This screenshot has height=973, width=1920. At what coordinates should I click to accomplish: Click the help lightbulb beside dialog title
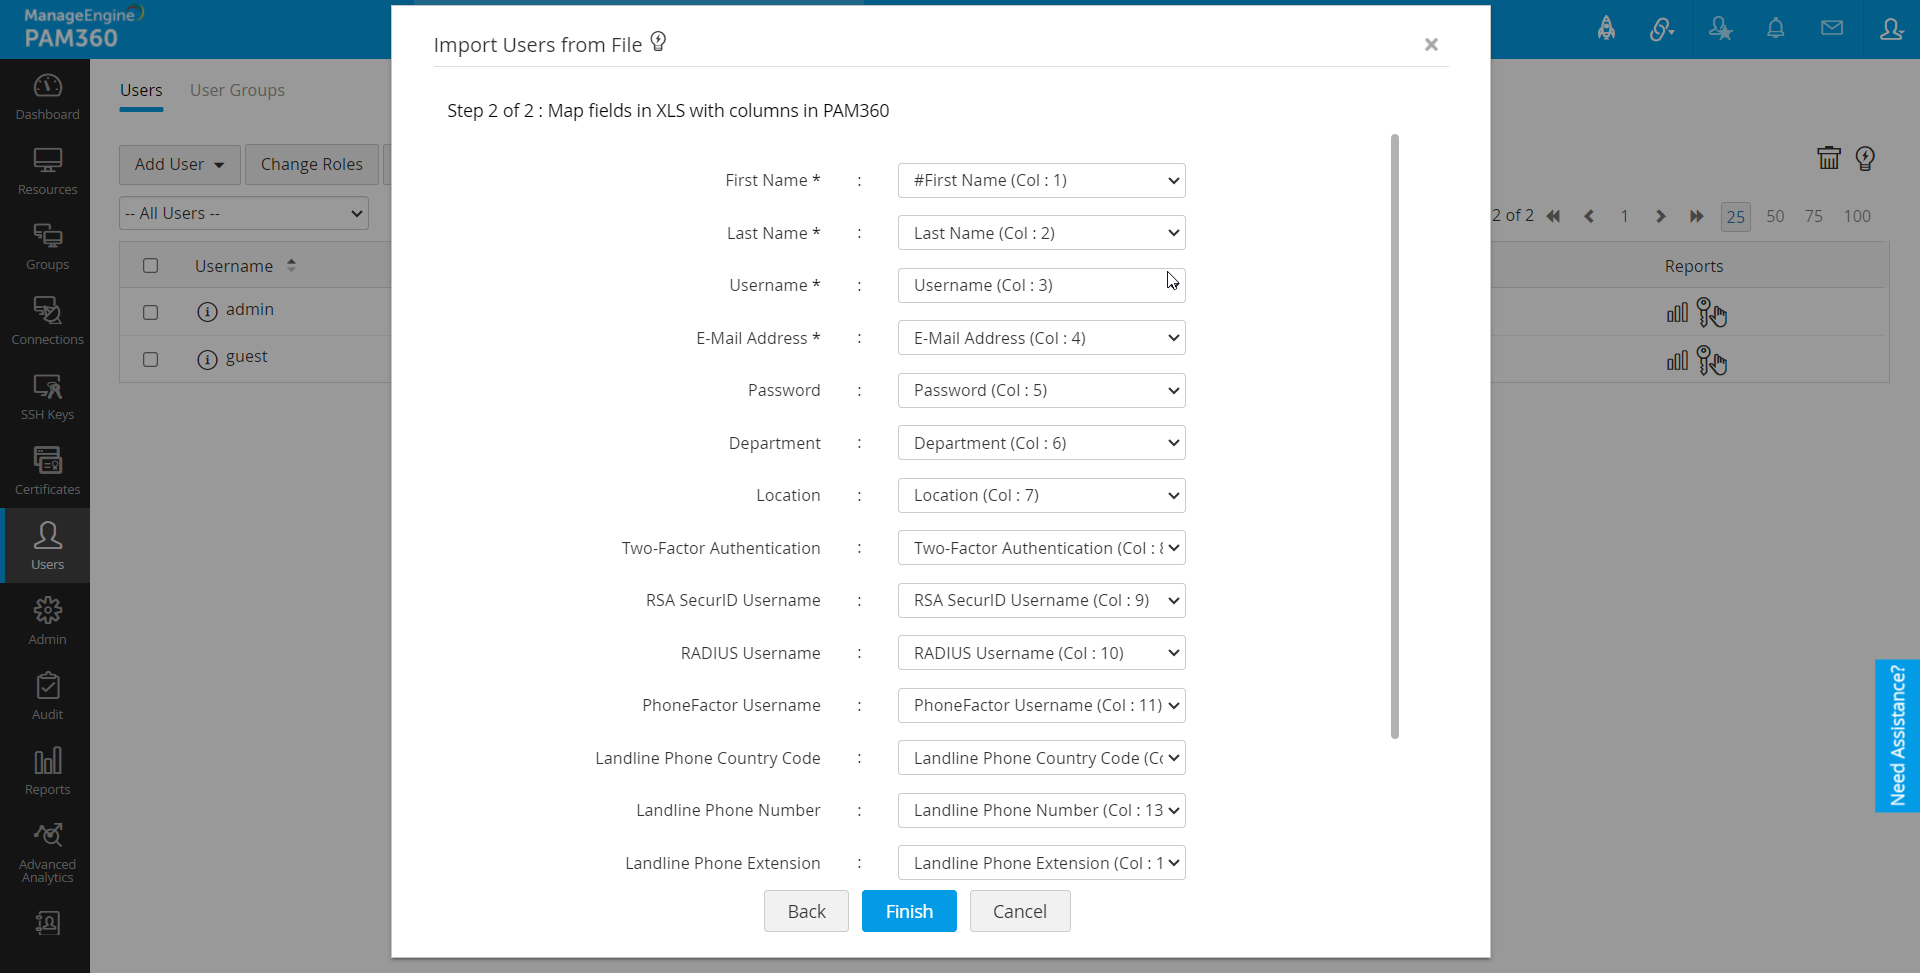coord(658,42)
